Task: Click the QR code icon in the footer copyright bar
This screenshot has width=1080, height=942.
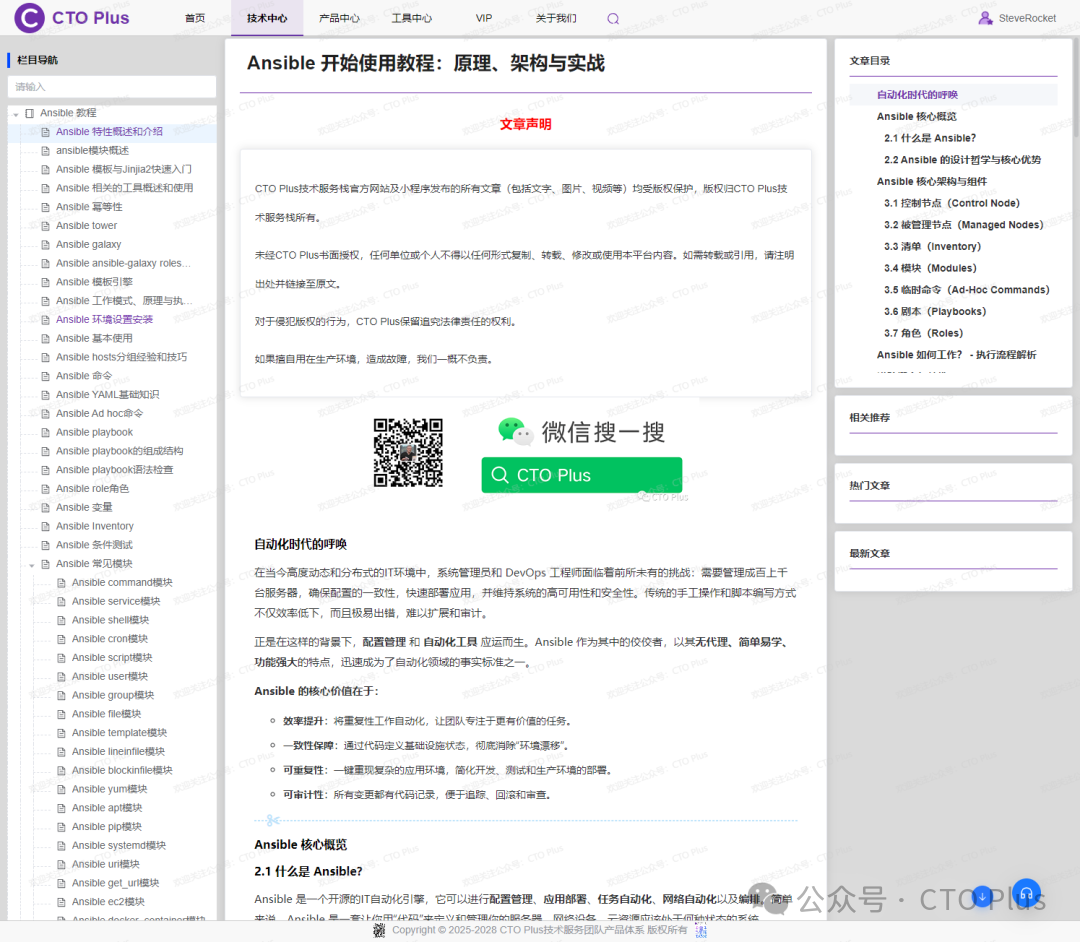Action: tap(378, 930)
